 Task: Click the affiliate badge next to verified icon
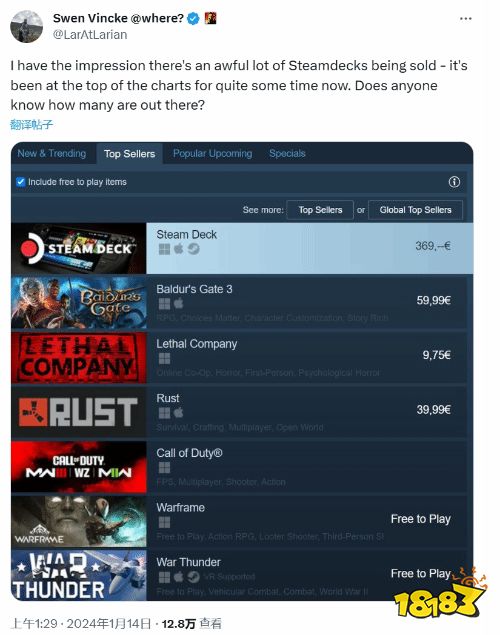tap(210, 18)
